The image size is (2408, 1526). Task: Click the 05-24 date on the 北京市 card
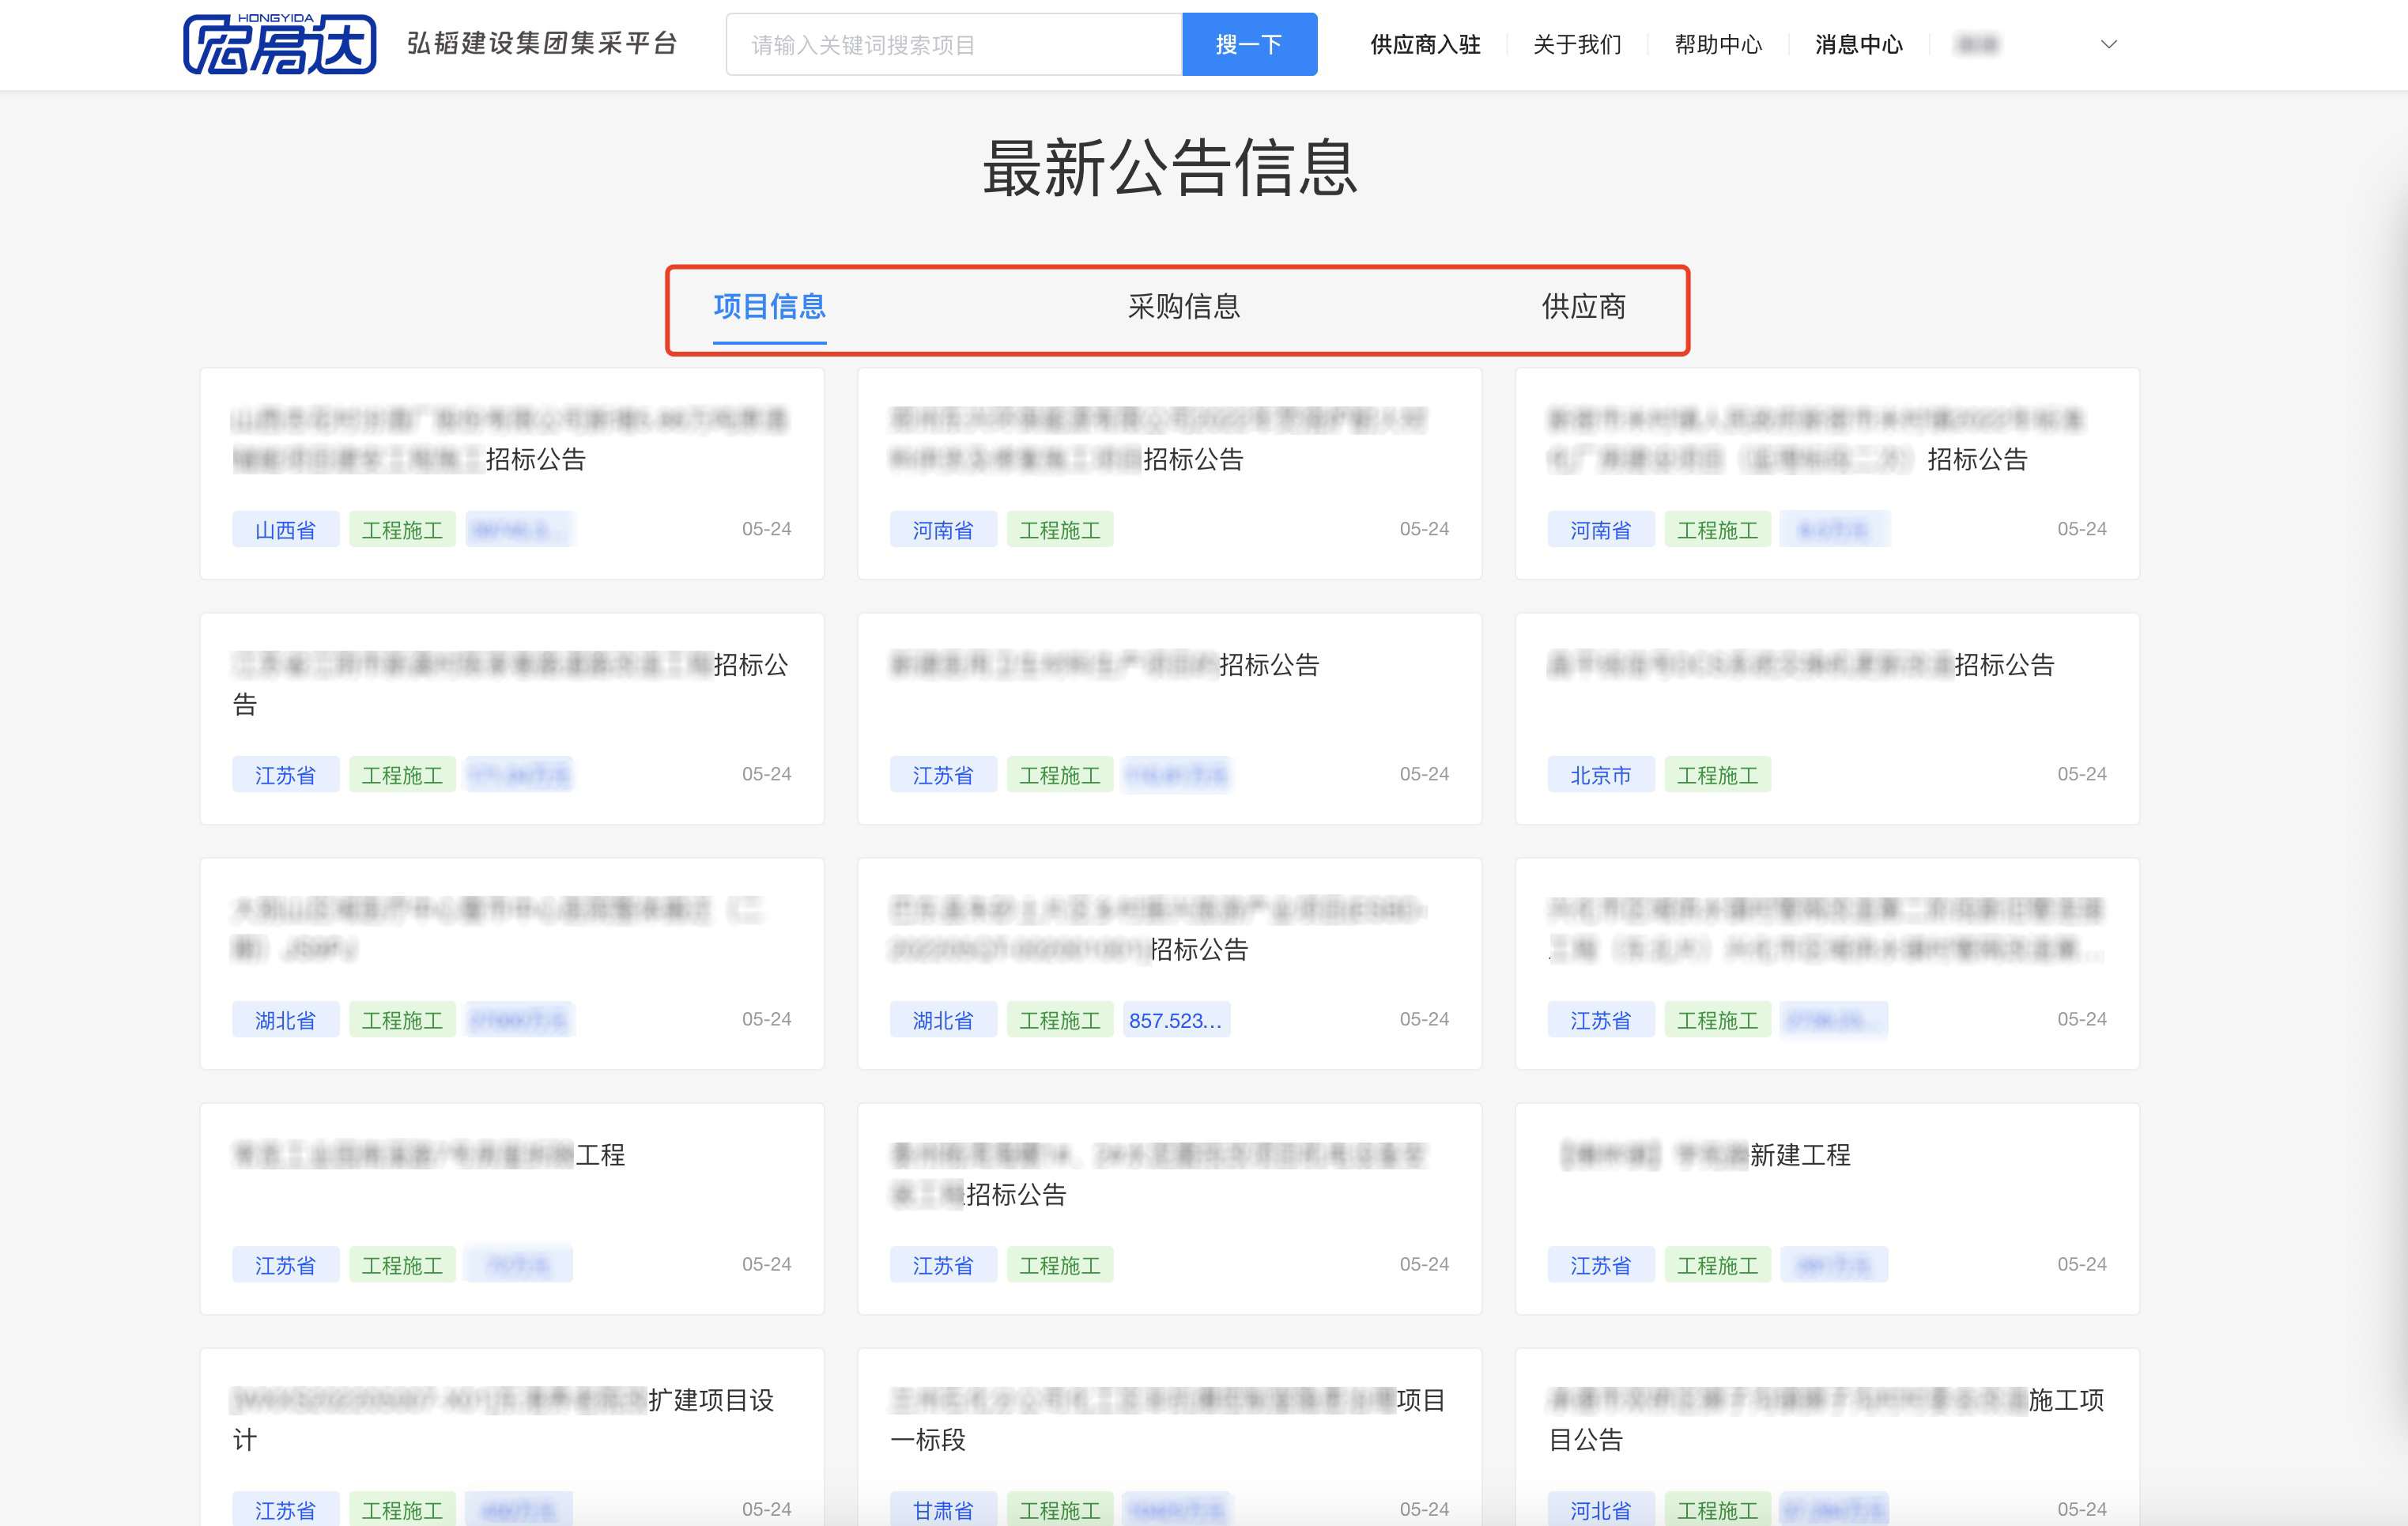coord(2081,773)
